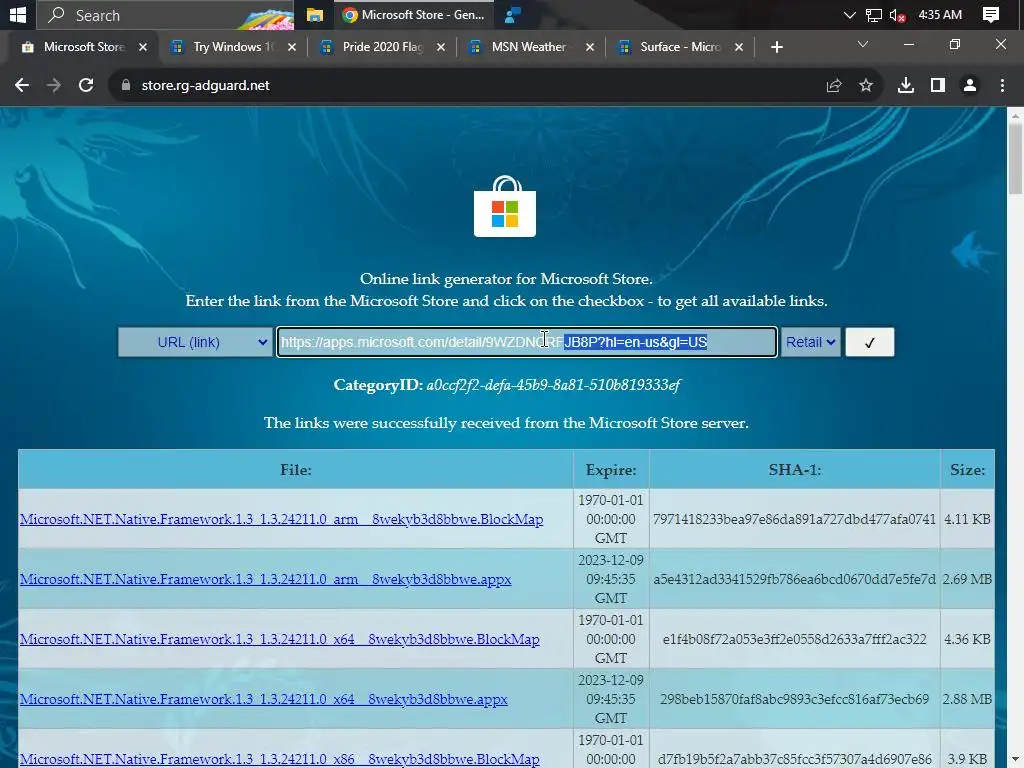The image size is (1024, 768).
Task: Download arm BlockMap NET Native Framework file
Action: (281, 519)
